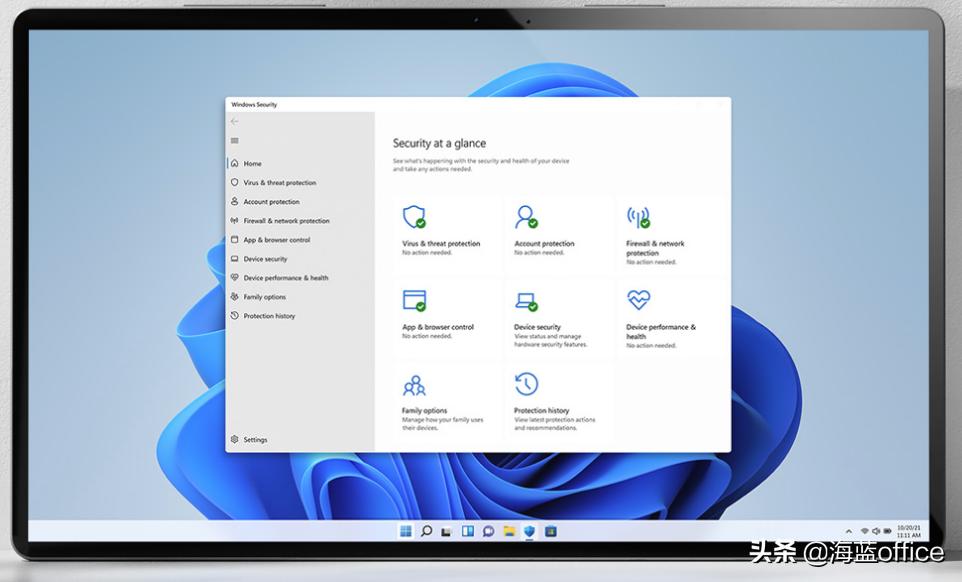
Task: Open the Windows Start menu
Action: point(407,531)
